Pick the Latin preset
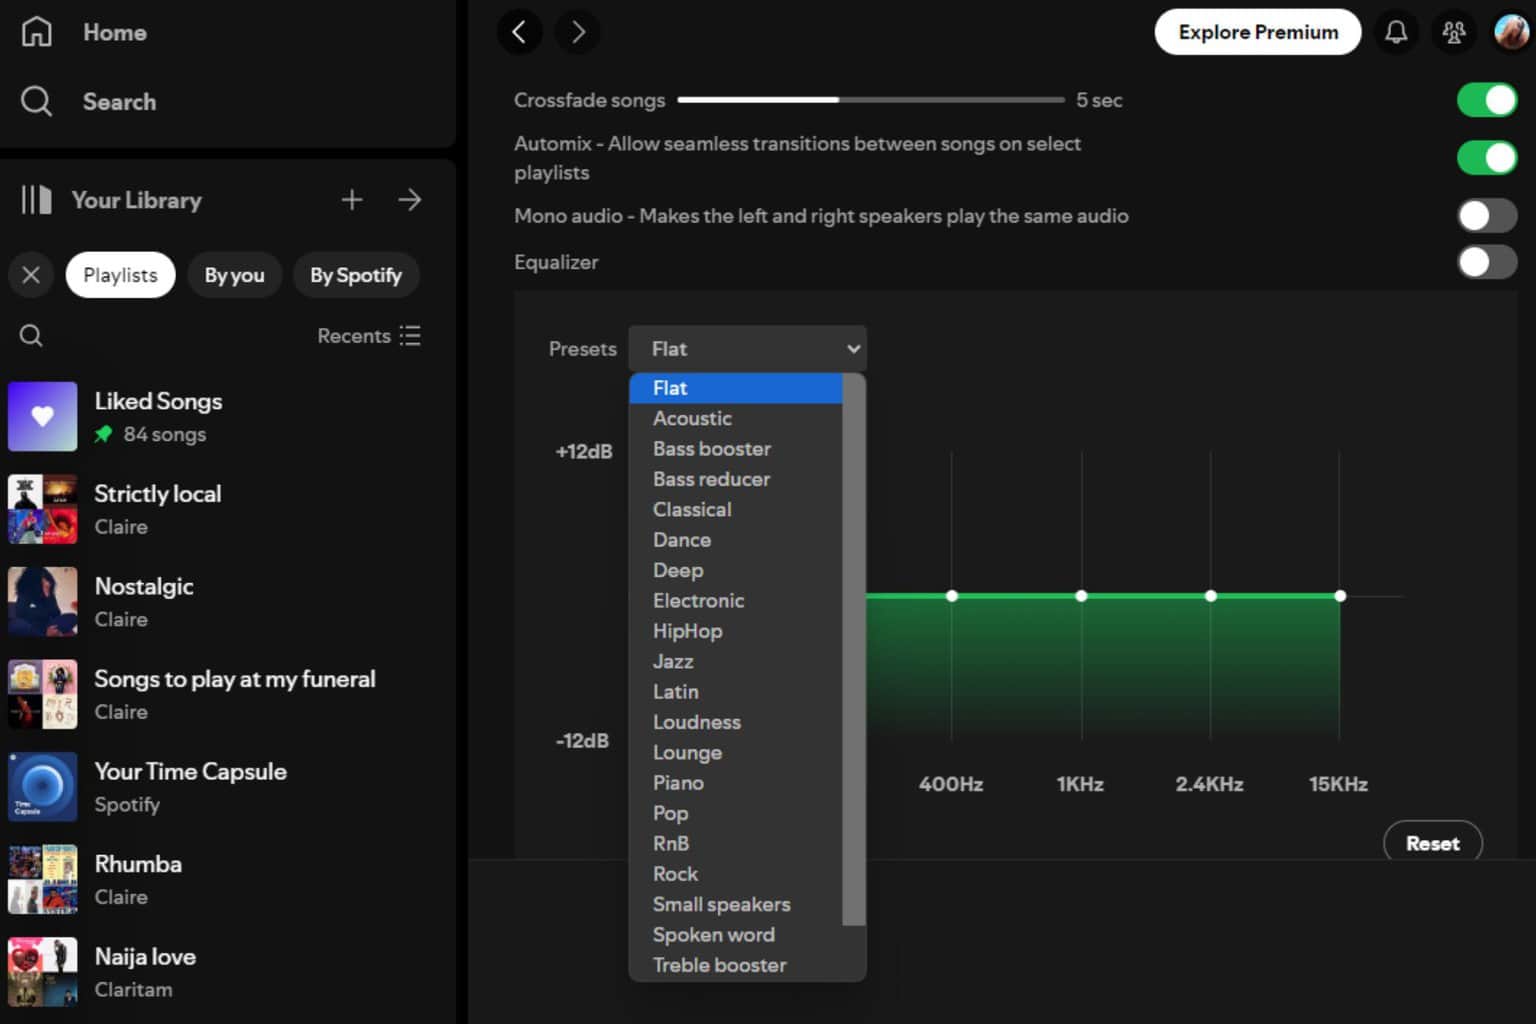Viewport: 1536px width, 1024px height. point(736,692)
